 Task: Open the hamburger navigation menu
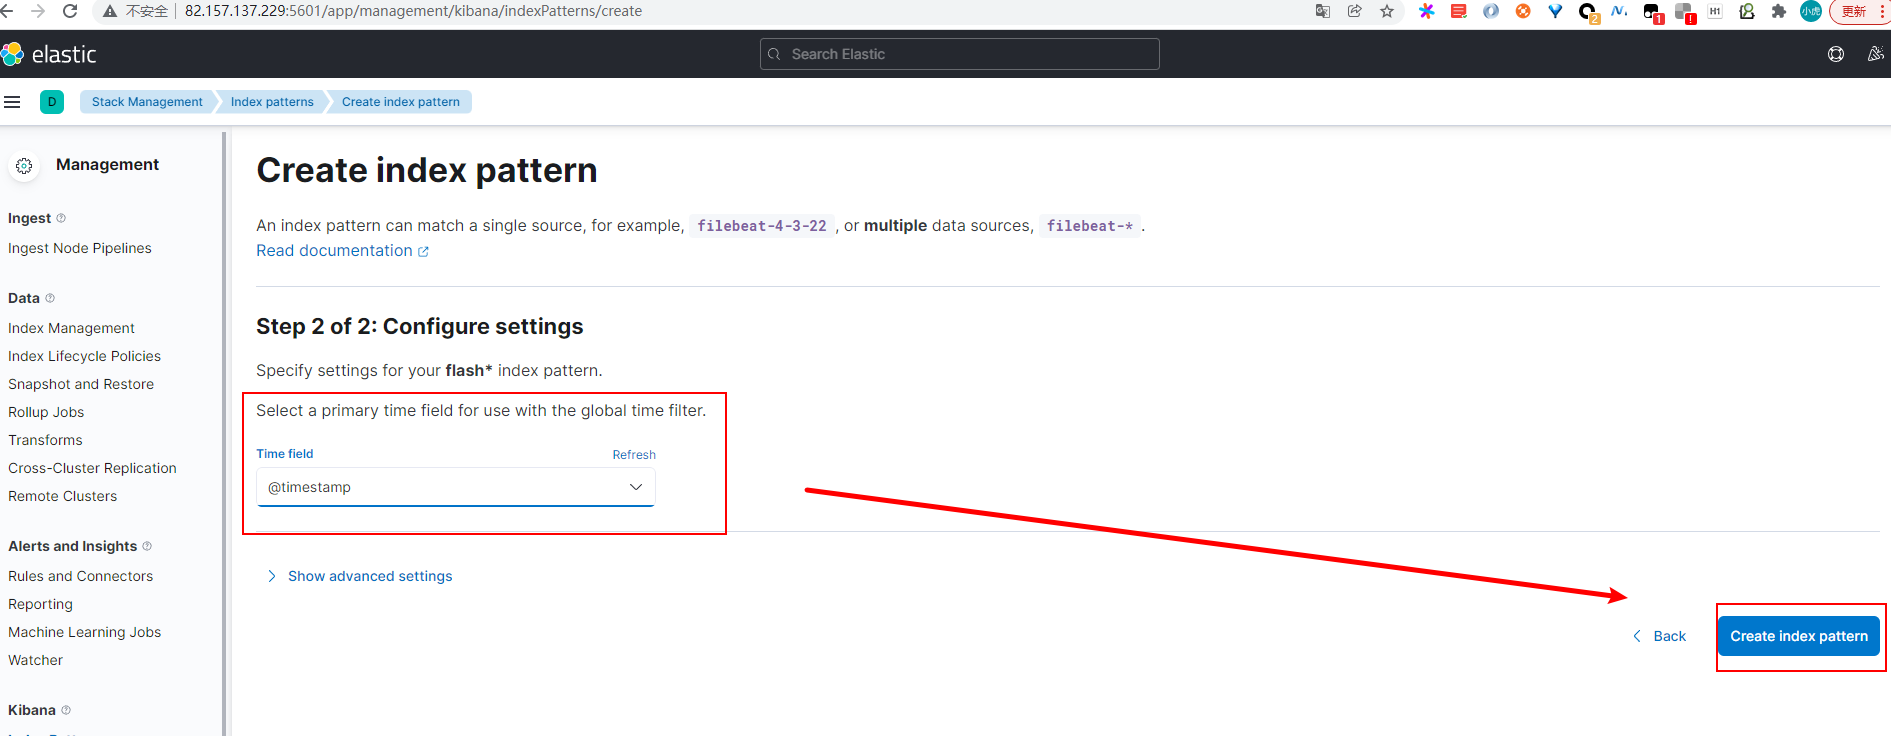[x=12, y=102]
